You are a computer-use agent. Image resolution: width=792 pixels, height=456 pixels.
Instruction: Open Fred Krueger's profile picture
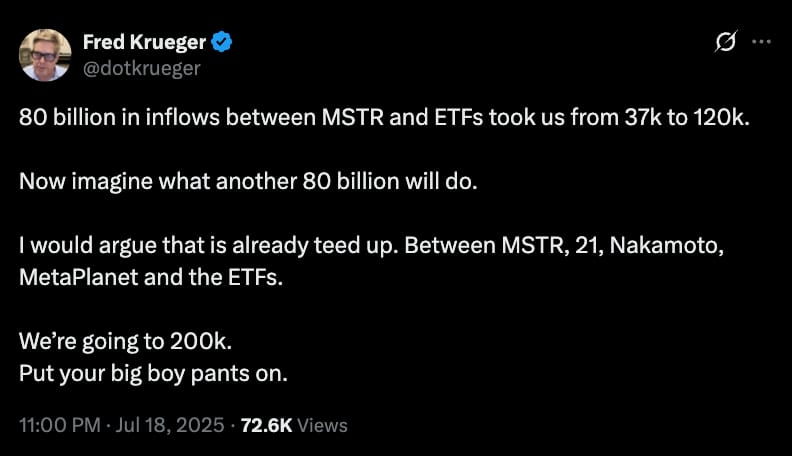coord(45,55)
